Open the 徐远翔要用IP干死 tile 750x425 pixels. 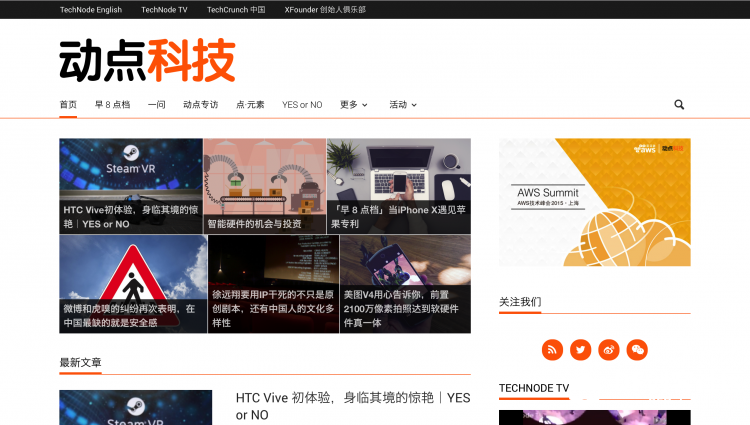tap(274, 284)
